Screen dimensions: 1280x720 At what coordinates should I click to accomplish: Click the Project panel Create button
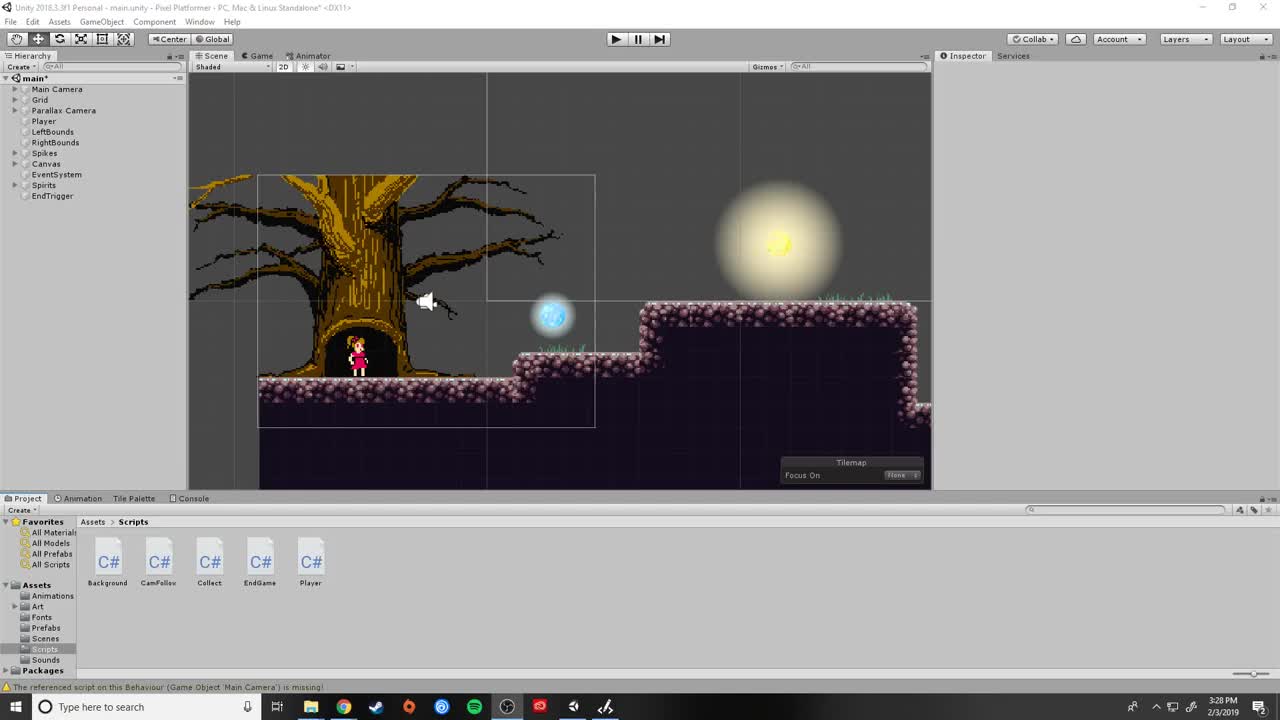(x=20, y=510)
